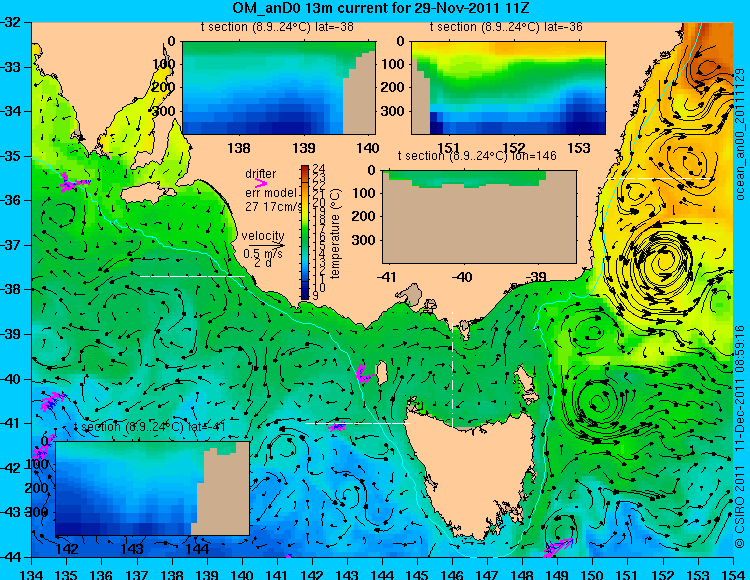
Task: Open the lat=-41 temperature section inset plot
Action: point(153,488)
